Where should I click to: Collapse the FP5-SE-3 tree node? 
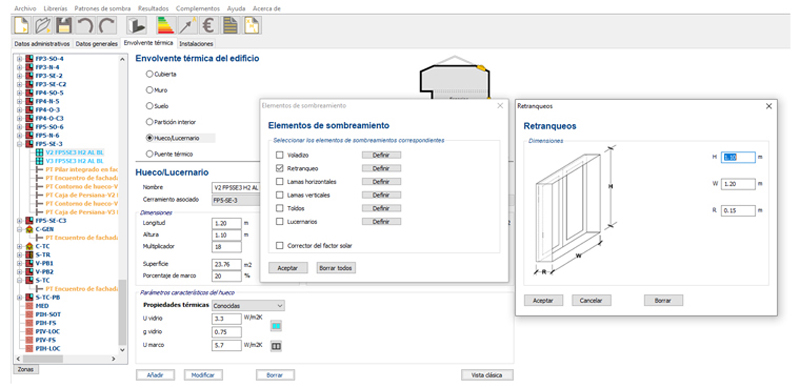coord(20,144)
